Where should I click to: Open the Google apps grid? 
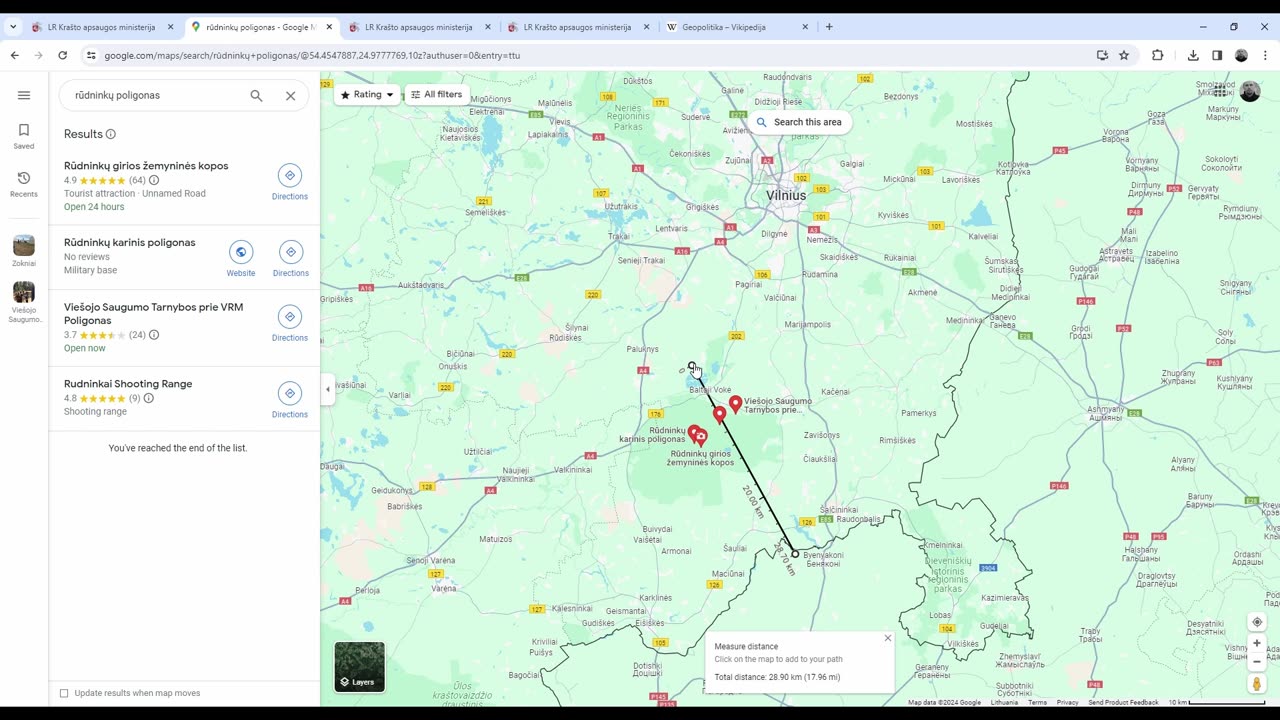(x=1220, y=92)
